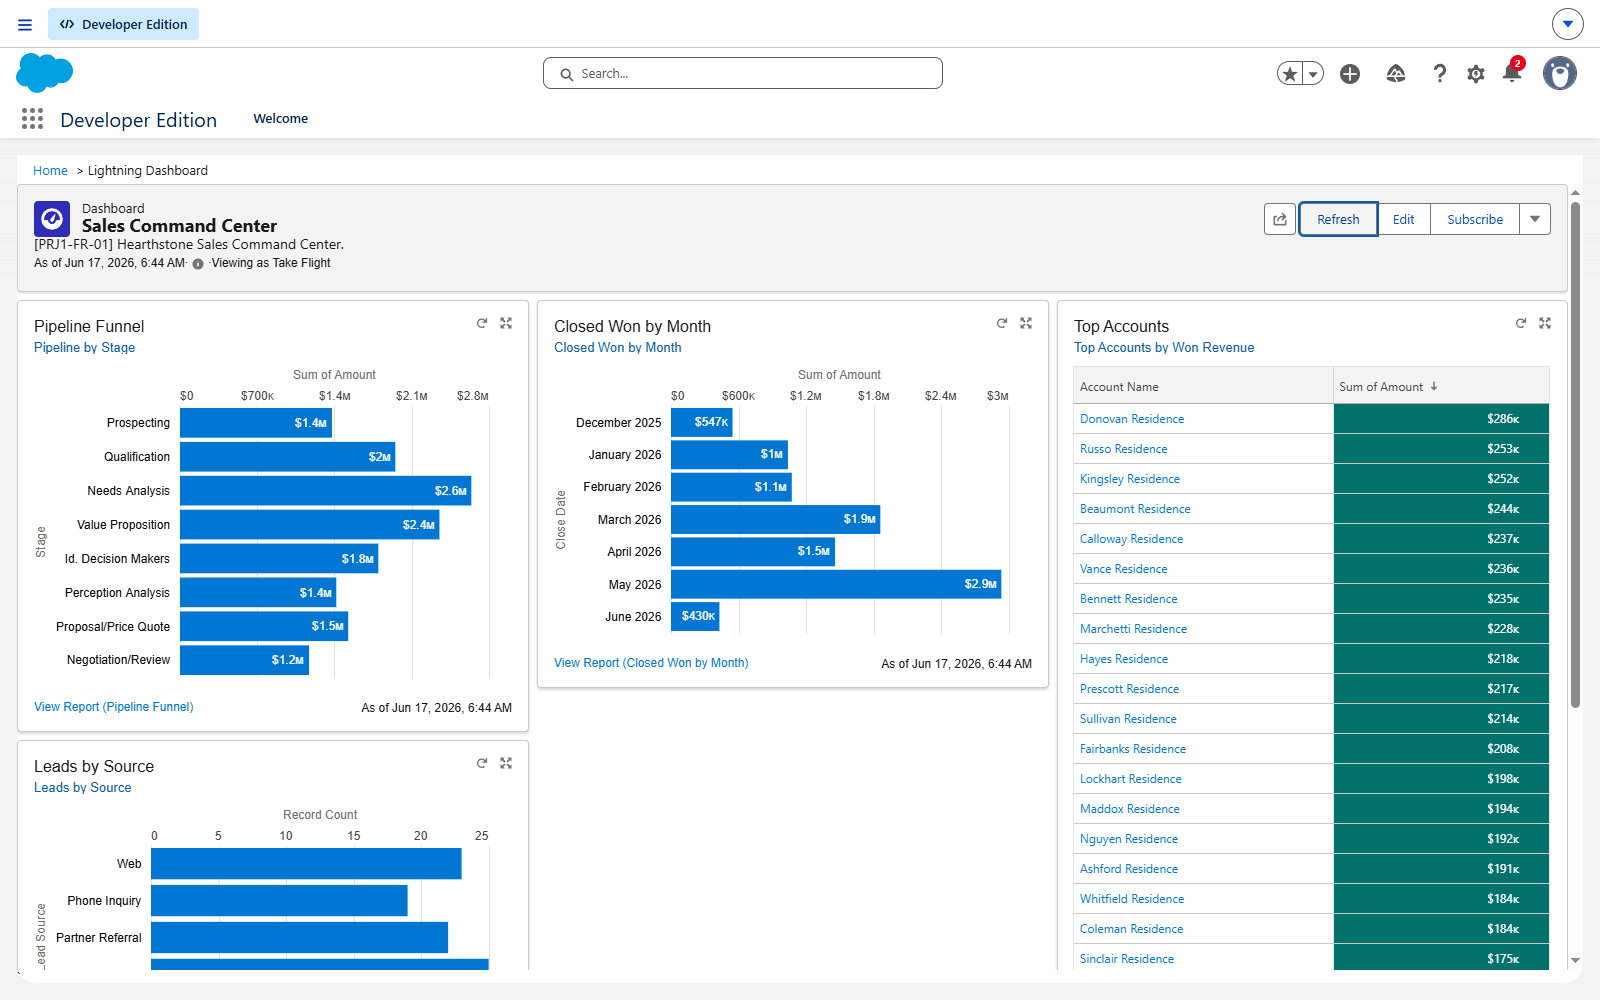The image size is (1600, 1000).
Task: Click the dashboard share icon button
Action: (1280, 219)
